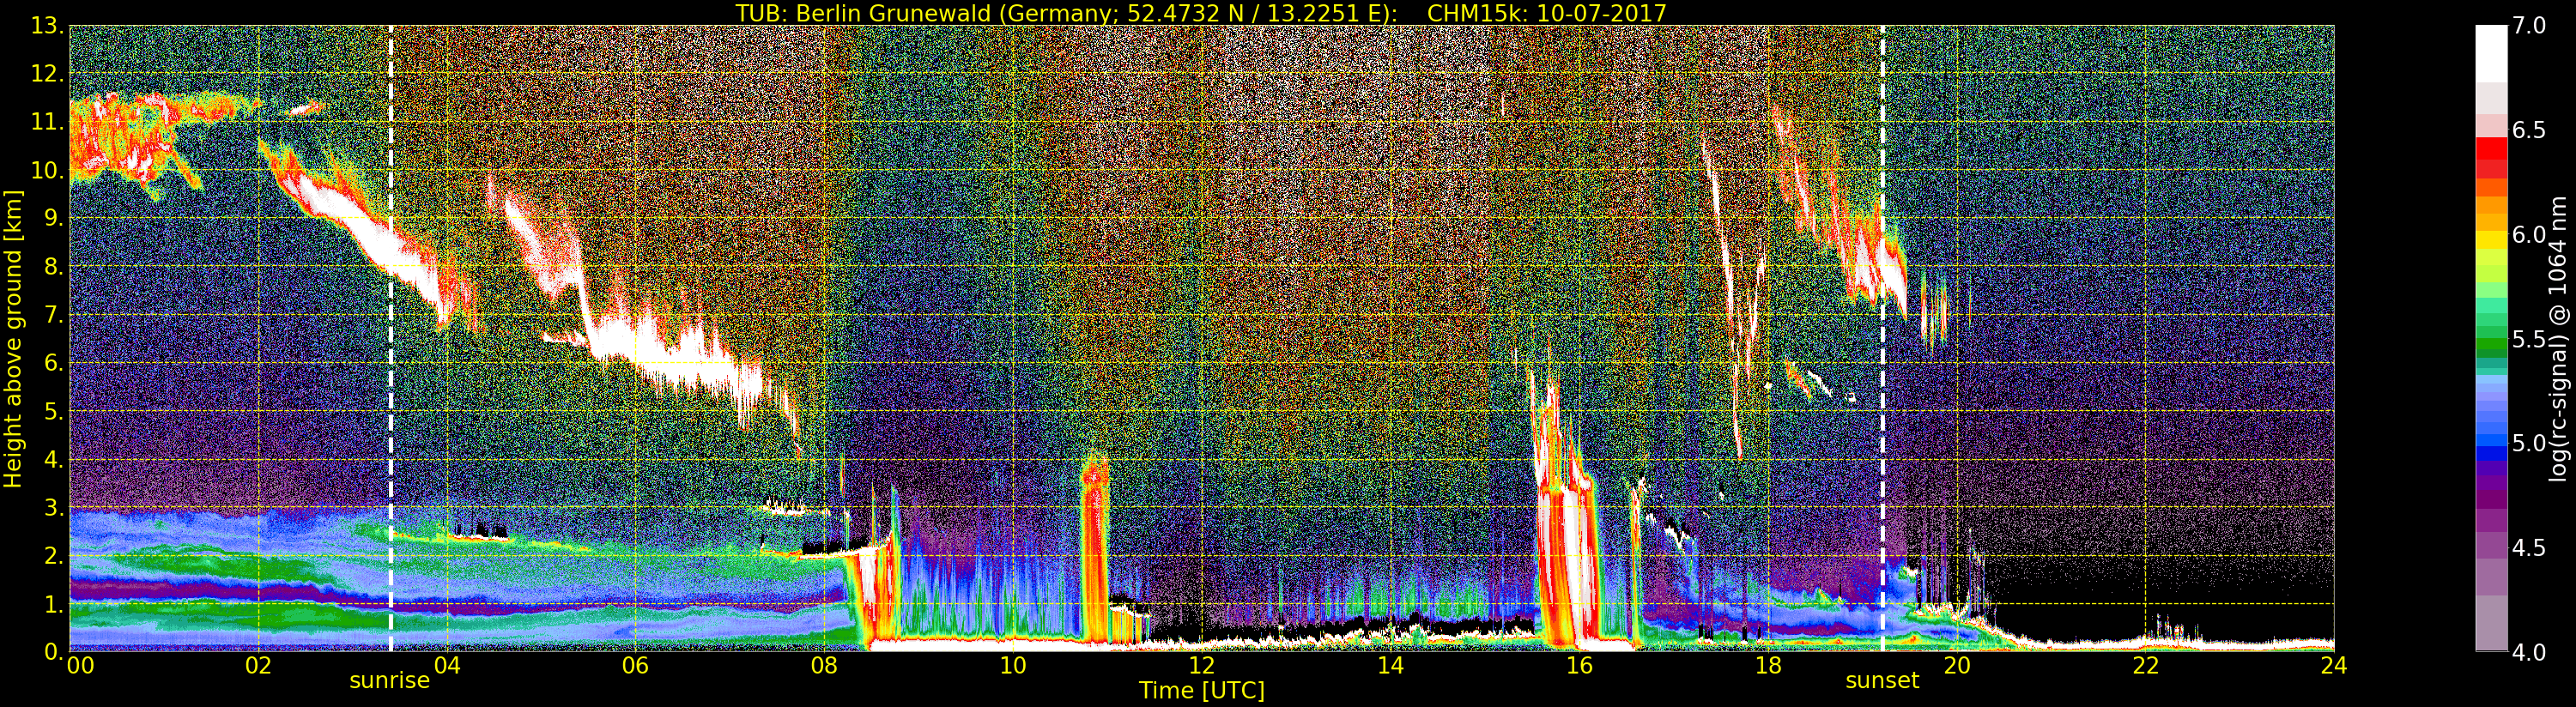Click the 7.0 colorbar tick label
The image size is (2576, 707).
point(2528,26)
